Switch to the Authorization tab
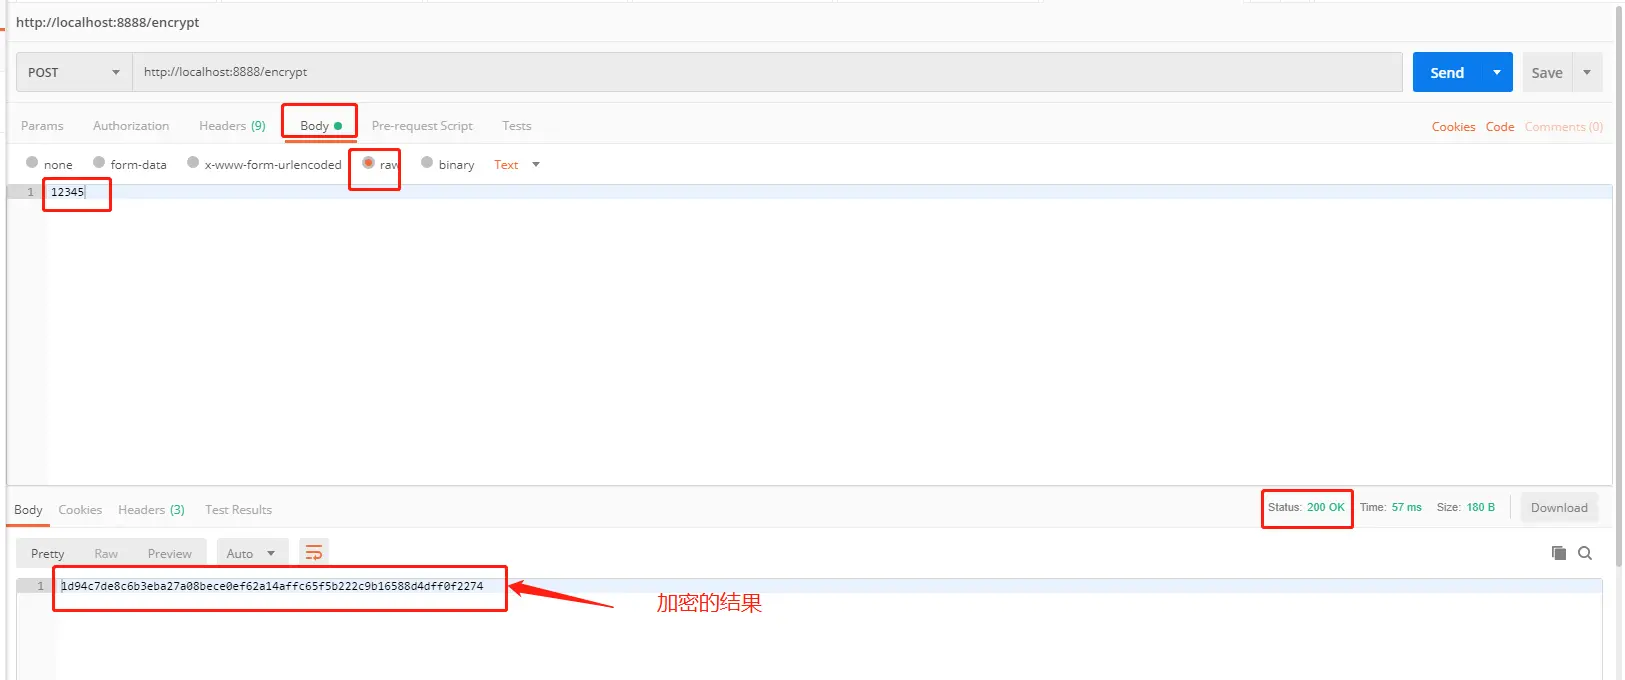Viewport: 1625px width, 680px height. (x=131, y=126)
